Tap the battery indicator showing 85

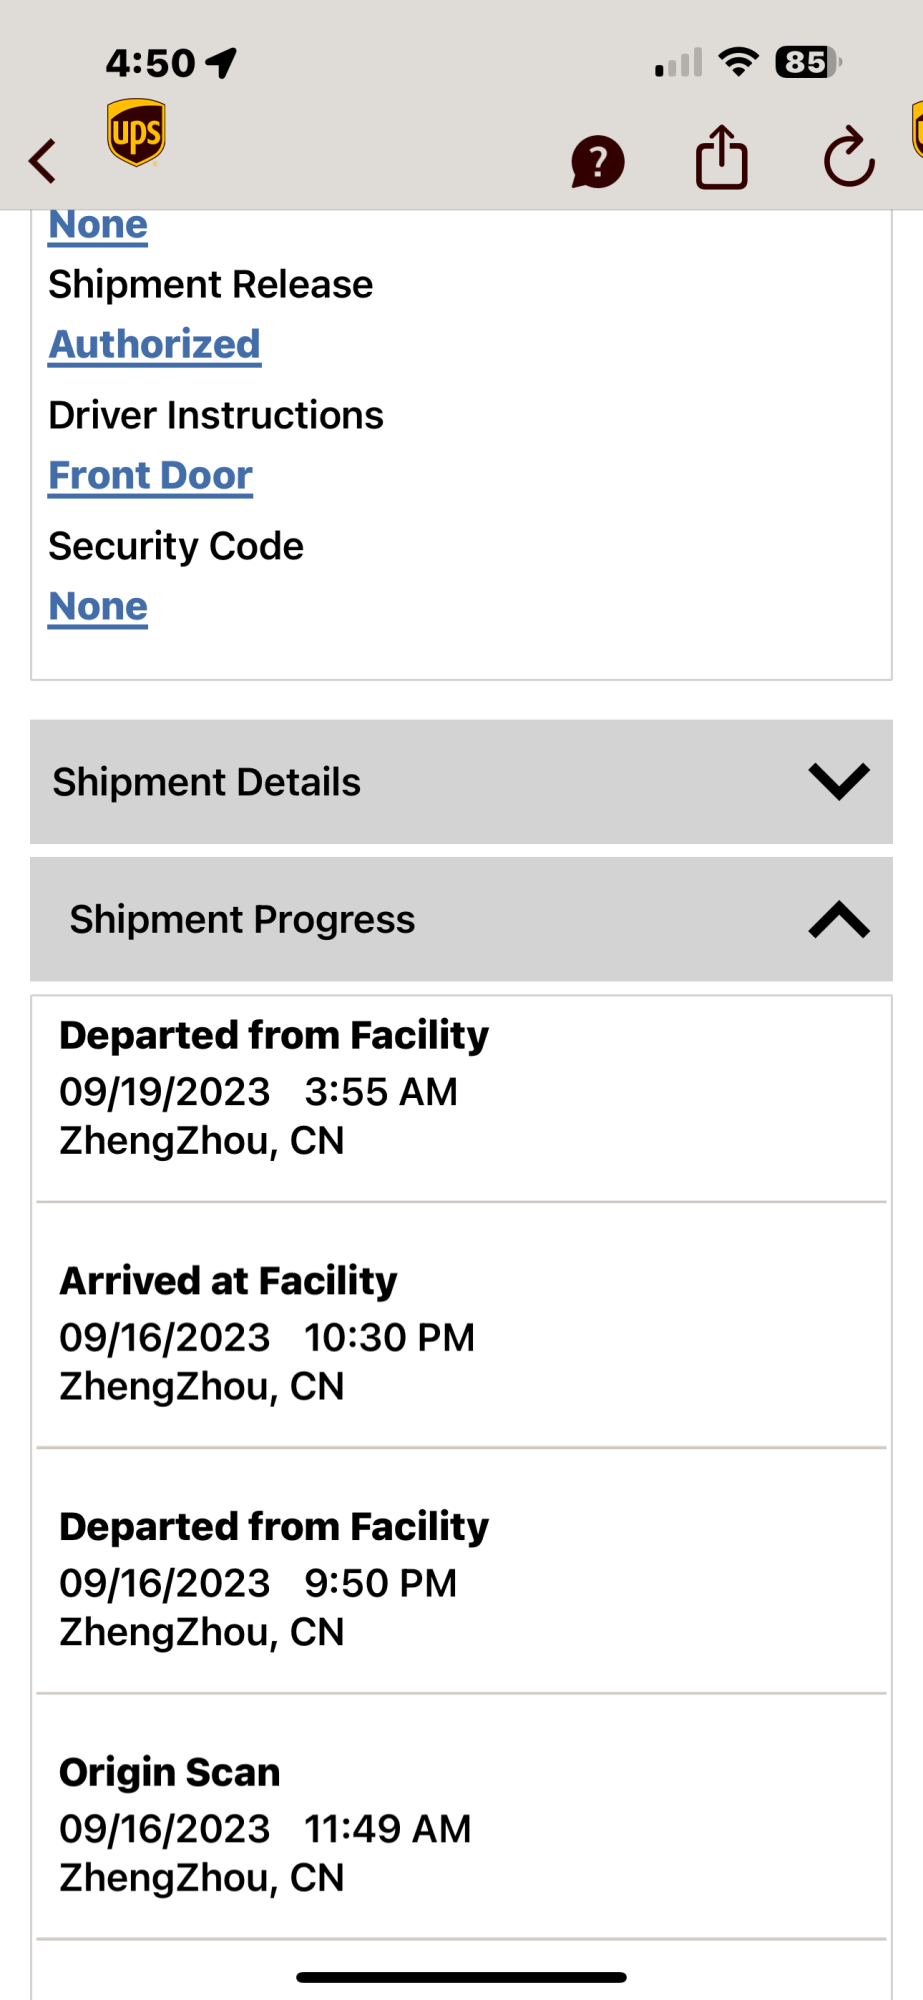click(808, 63)
